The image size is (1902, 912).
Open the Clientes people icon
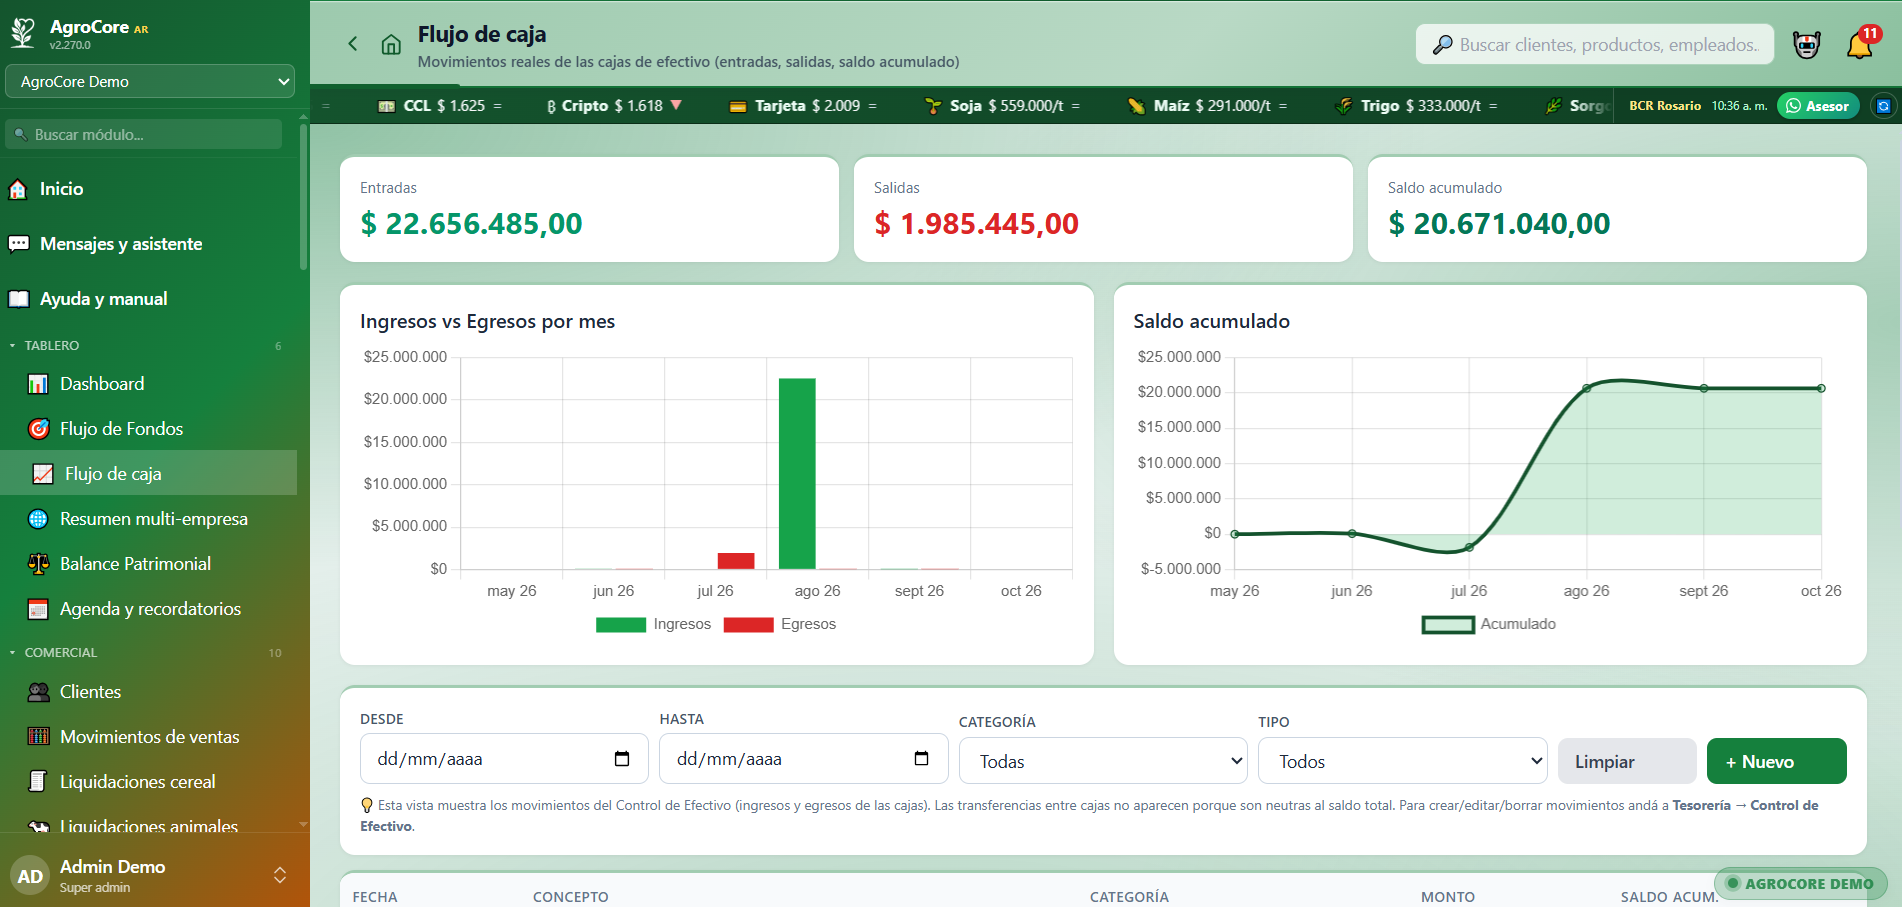(x=38, y=692)
